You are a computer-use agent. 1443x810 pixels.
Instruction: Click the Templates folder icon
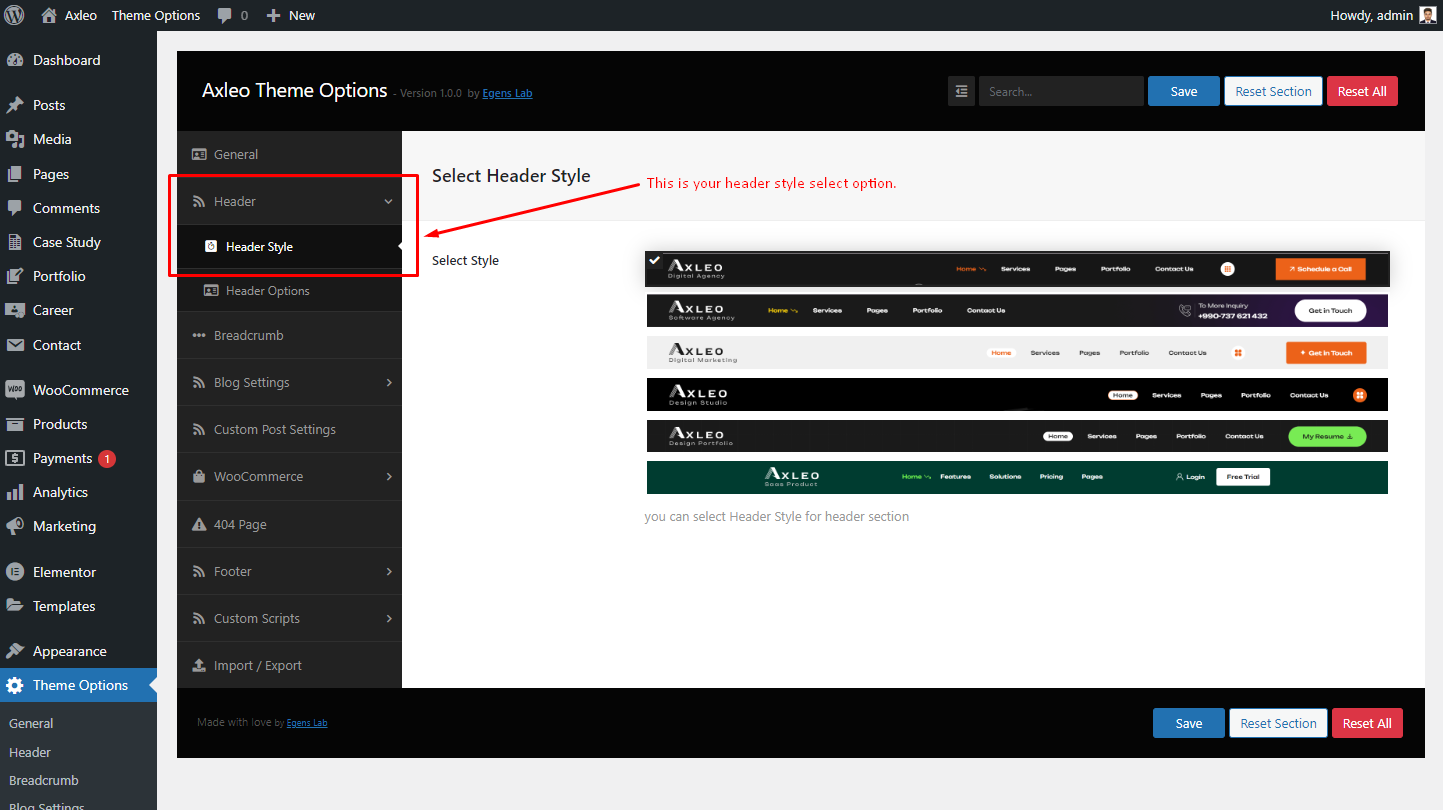coord(15,606)
